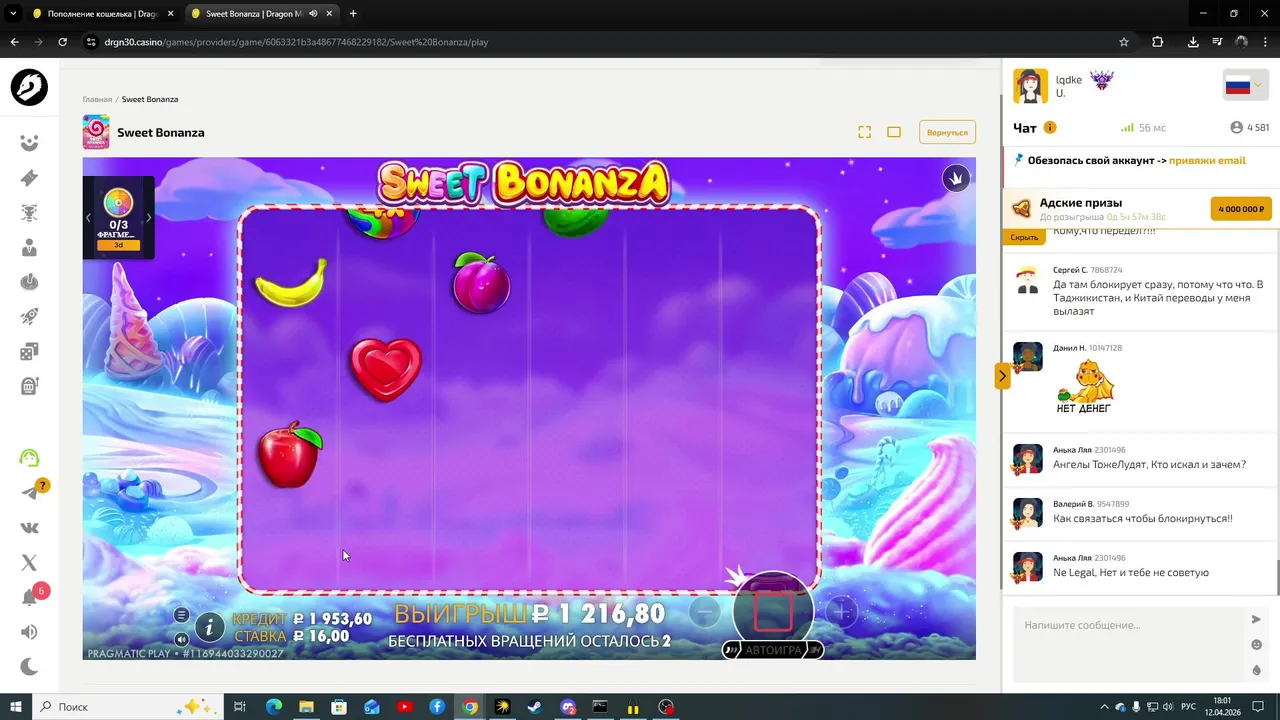The width and height of the screenshot is (1280, 720).
Task: Click the flame icon below emoji button
Action: pos(1257,670)
